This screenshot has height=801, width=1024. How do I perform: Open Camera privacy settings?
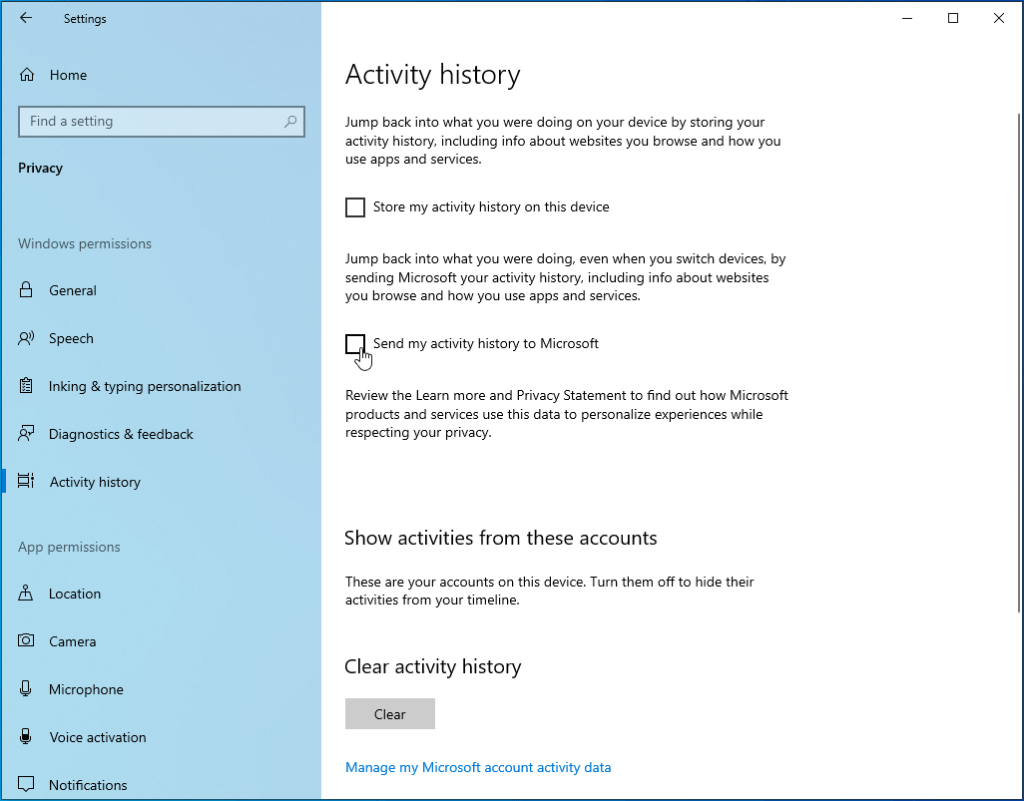[x=73, y=641]
